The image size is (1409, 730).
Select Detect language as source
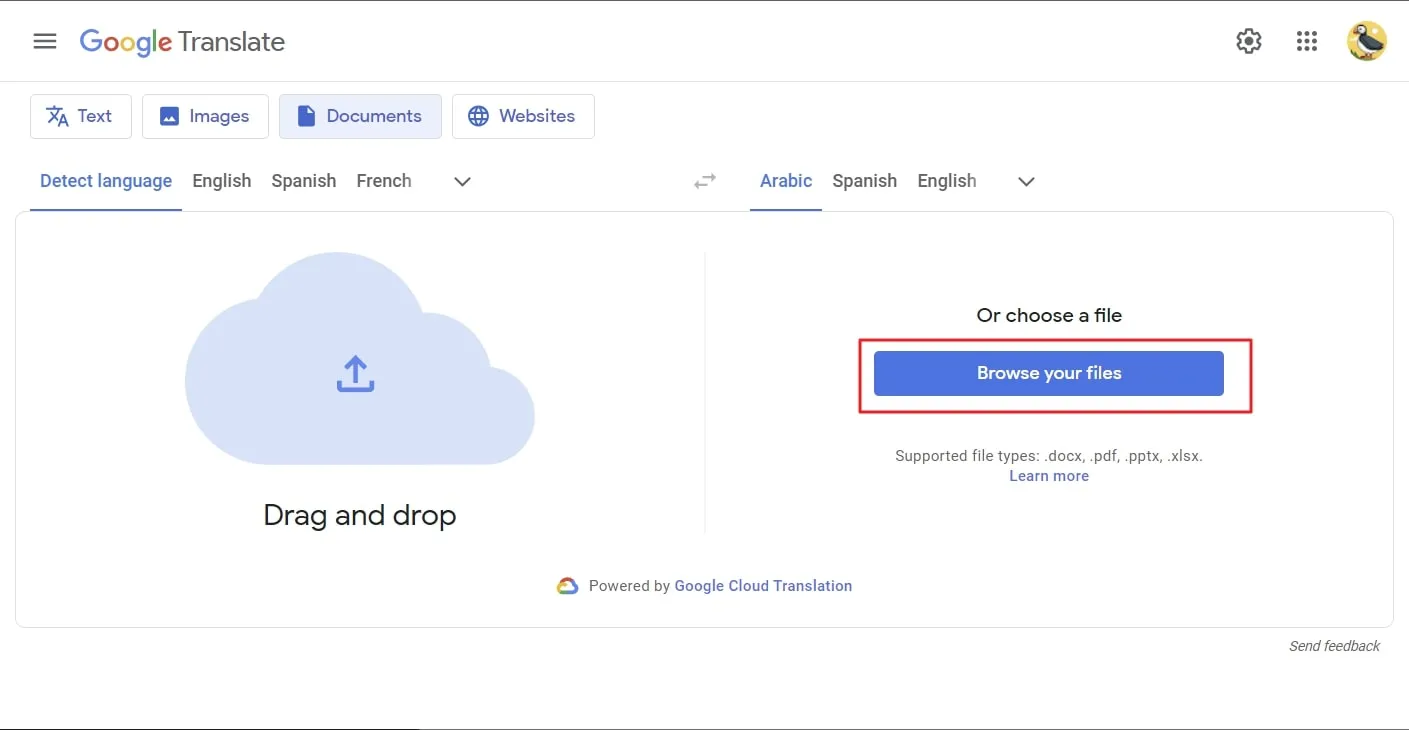[x=105, y=181]
